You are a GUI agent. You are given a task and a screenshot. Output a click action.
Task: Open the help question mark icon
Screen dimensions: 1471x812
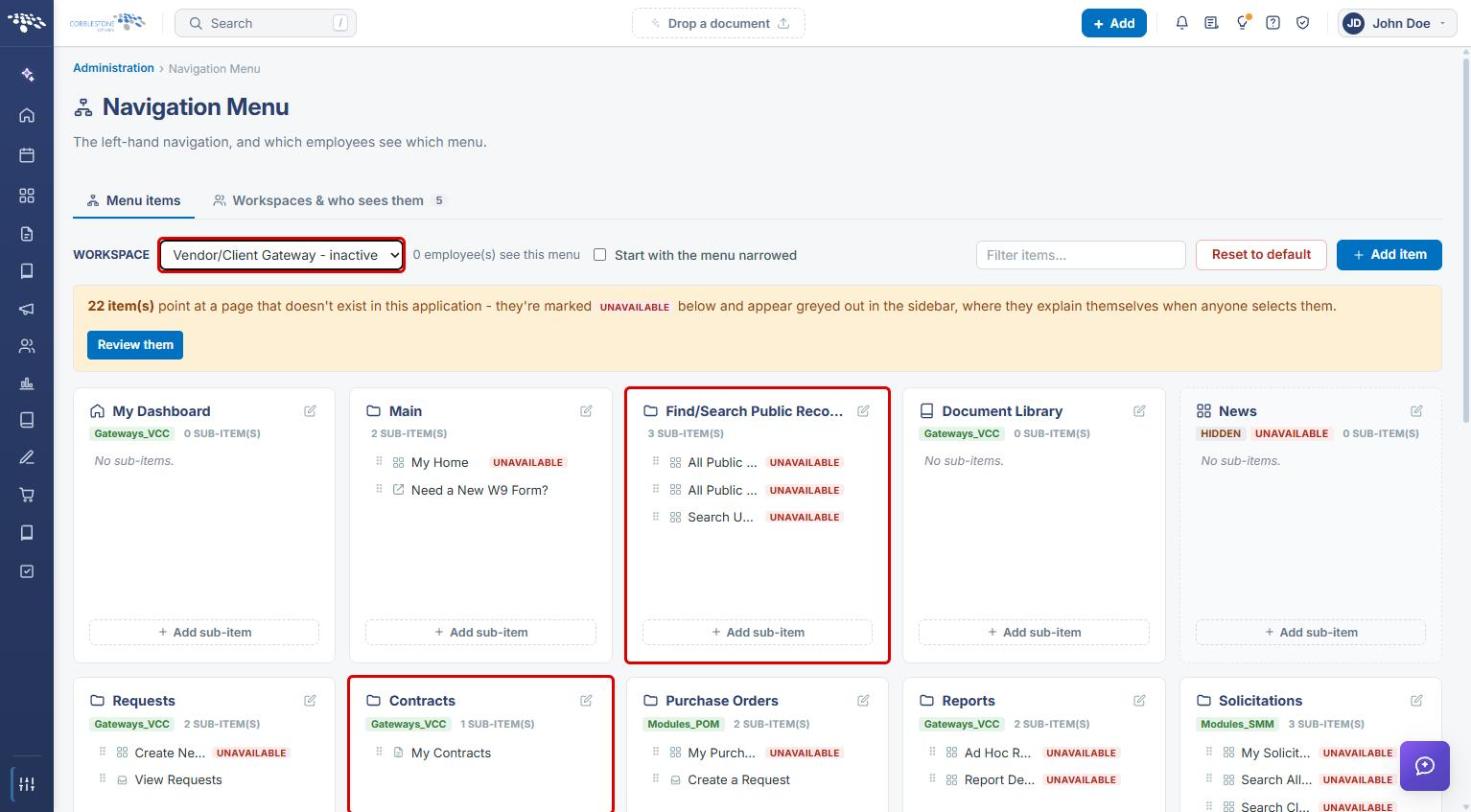pos(1273,23)
